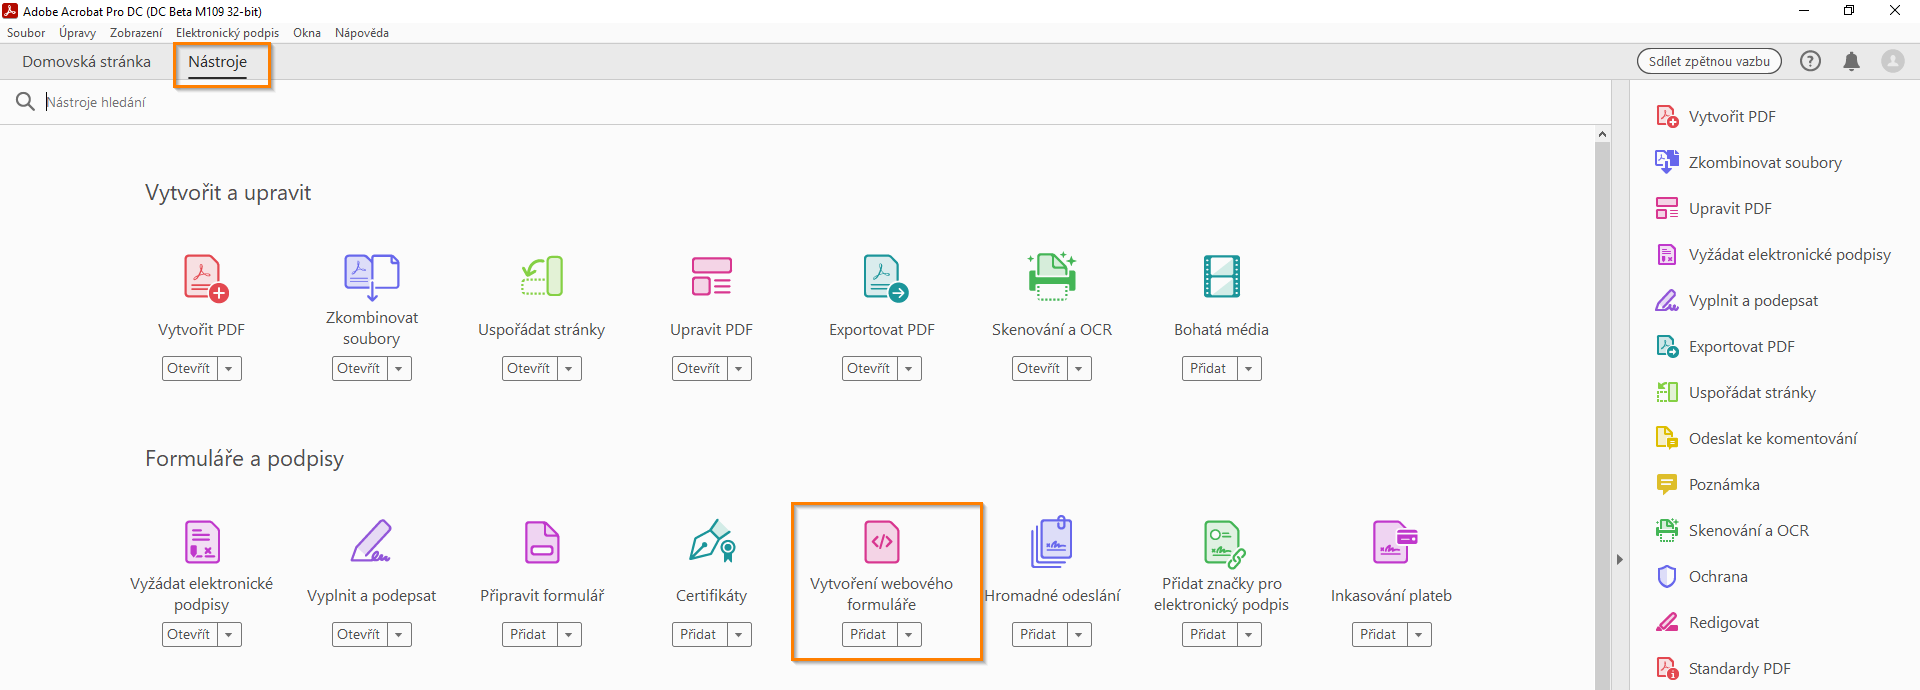Select the Zkombinovat soubory icon in main panel

[x=372, y=277]
